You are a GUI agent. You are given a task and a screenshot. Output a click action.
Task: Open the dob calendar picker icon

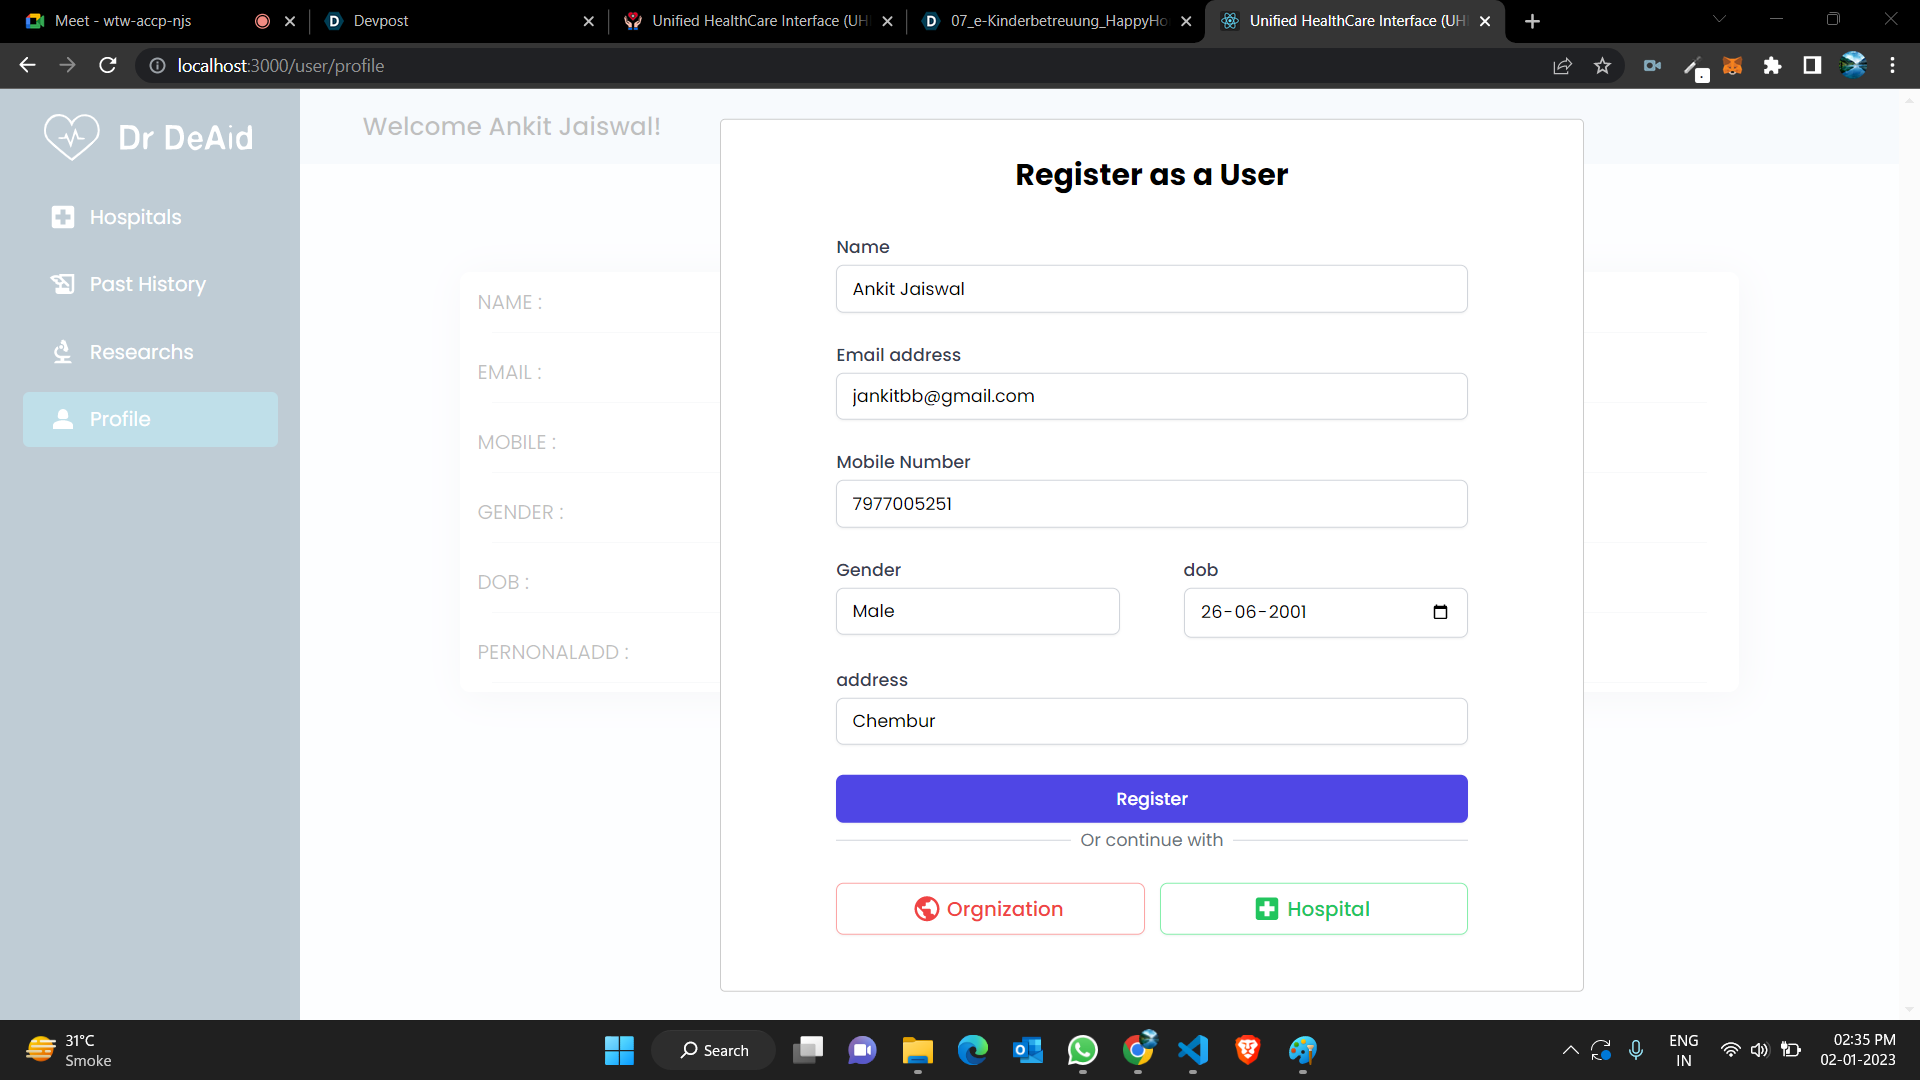1440,612
